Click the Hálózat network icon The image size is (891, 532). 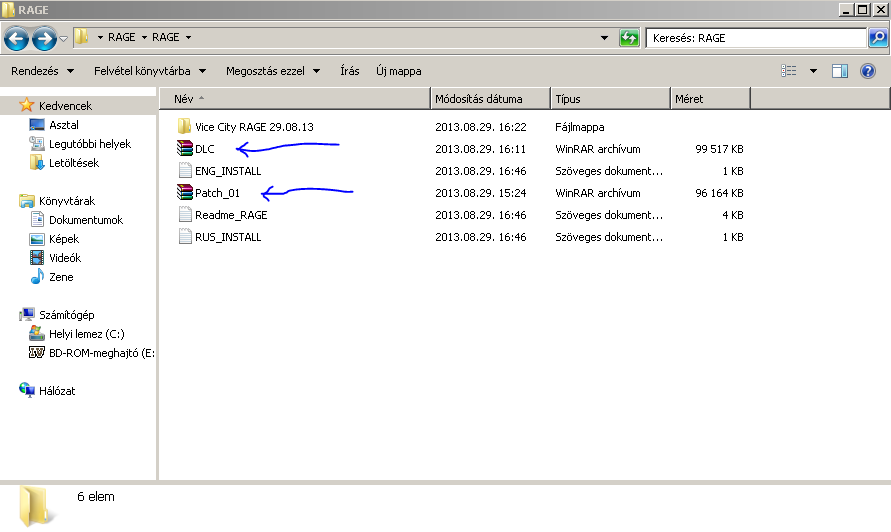[27, 390]
